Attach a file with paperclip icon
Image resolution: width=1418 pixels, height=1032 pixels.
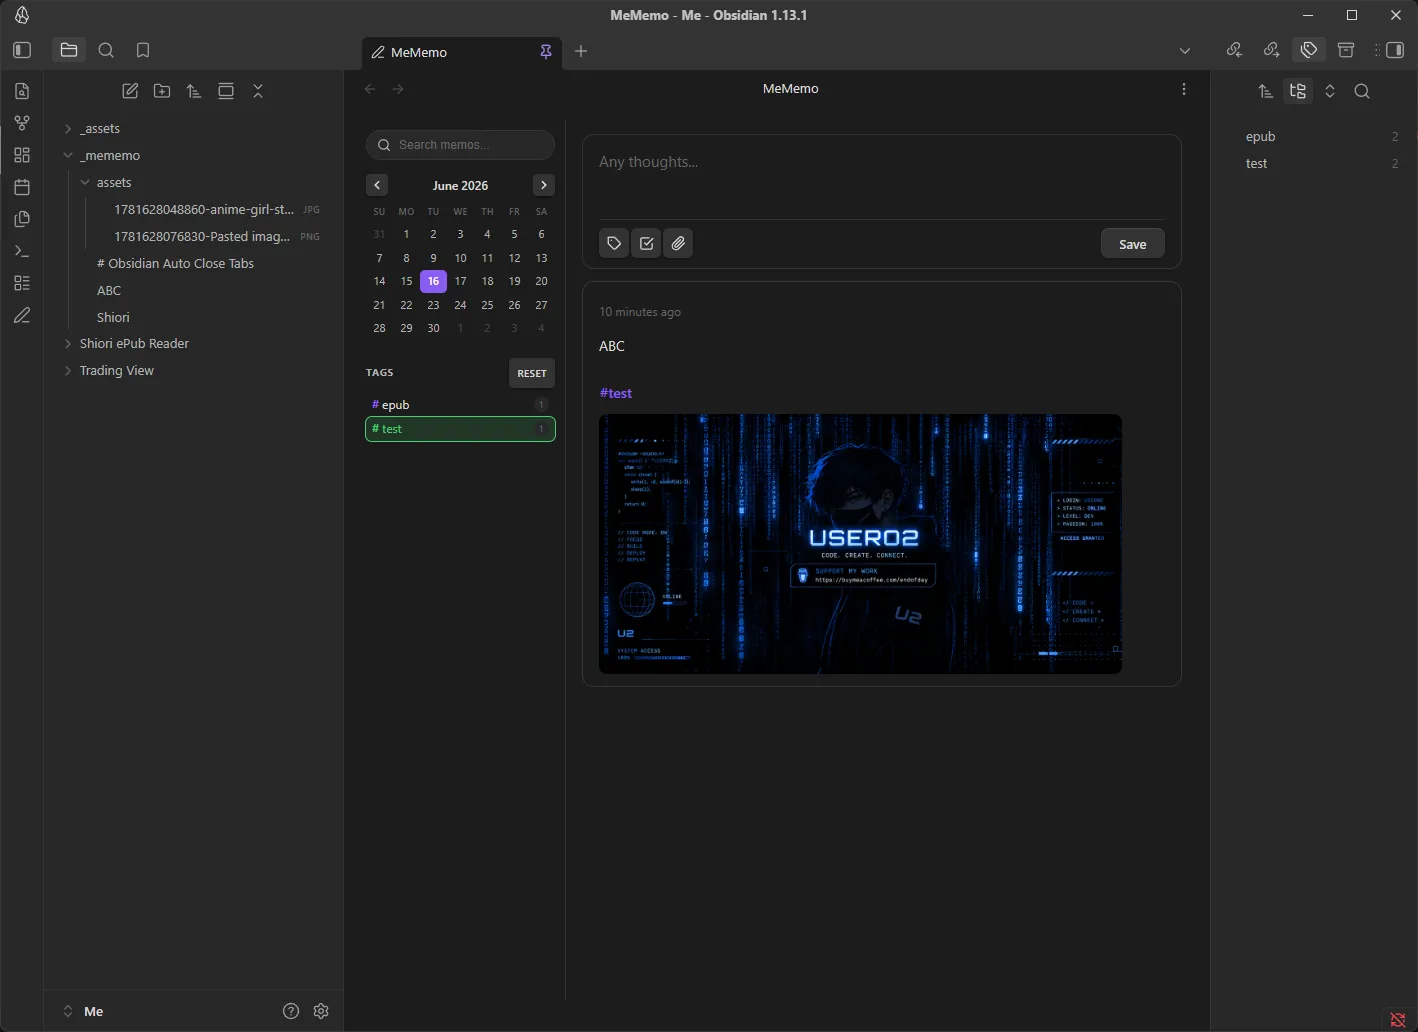[679, 243]
